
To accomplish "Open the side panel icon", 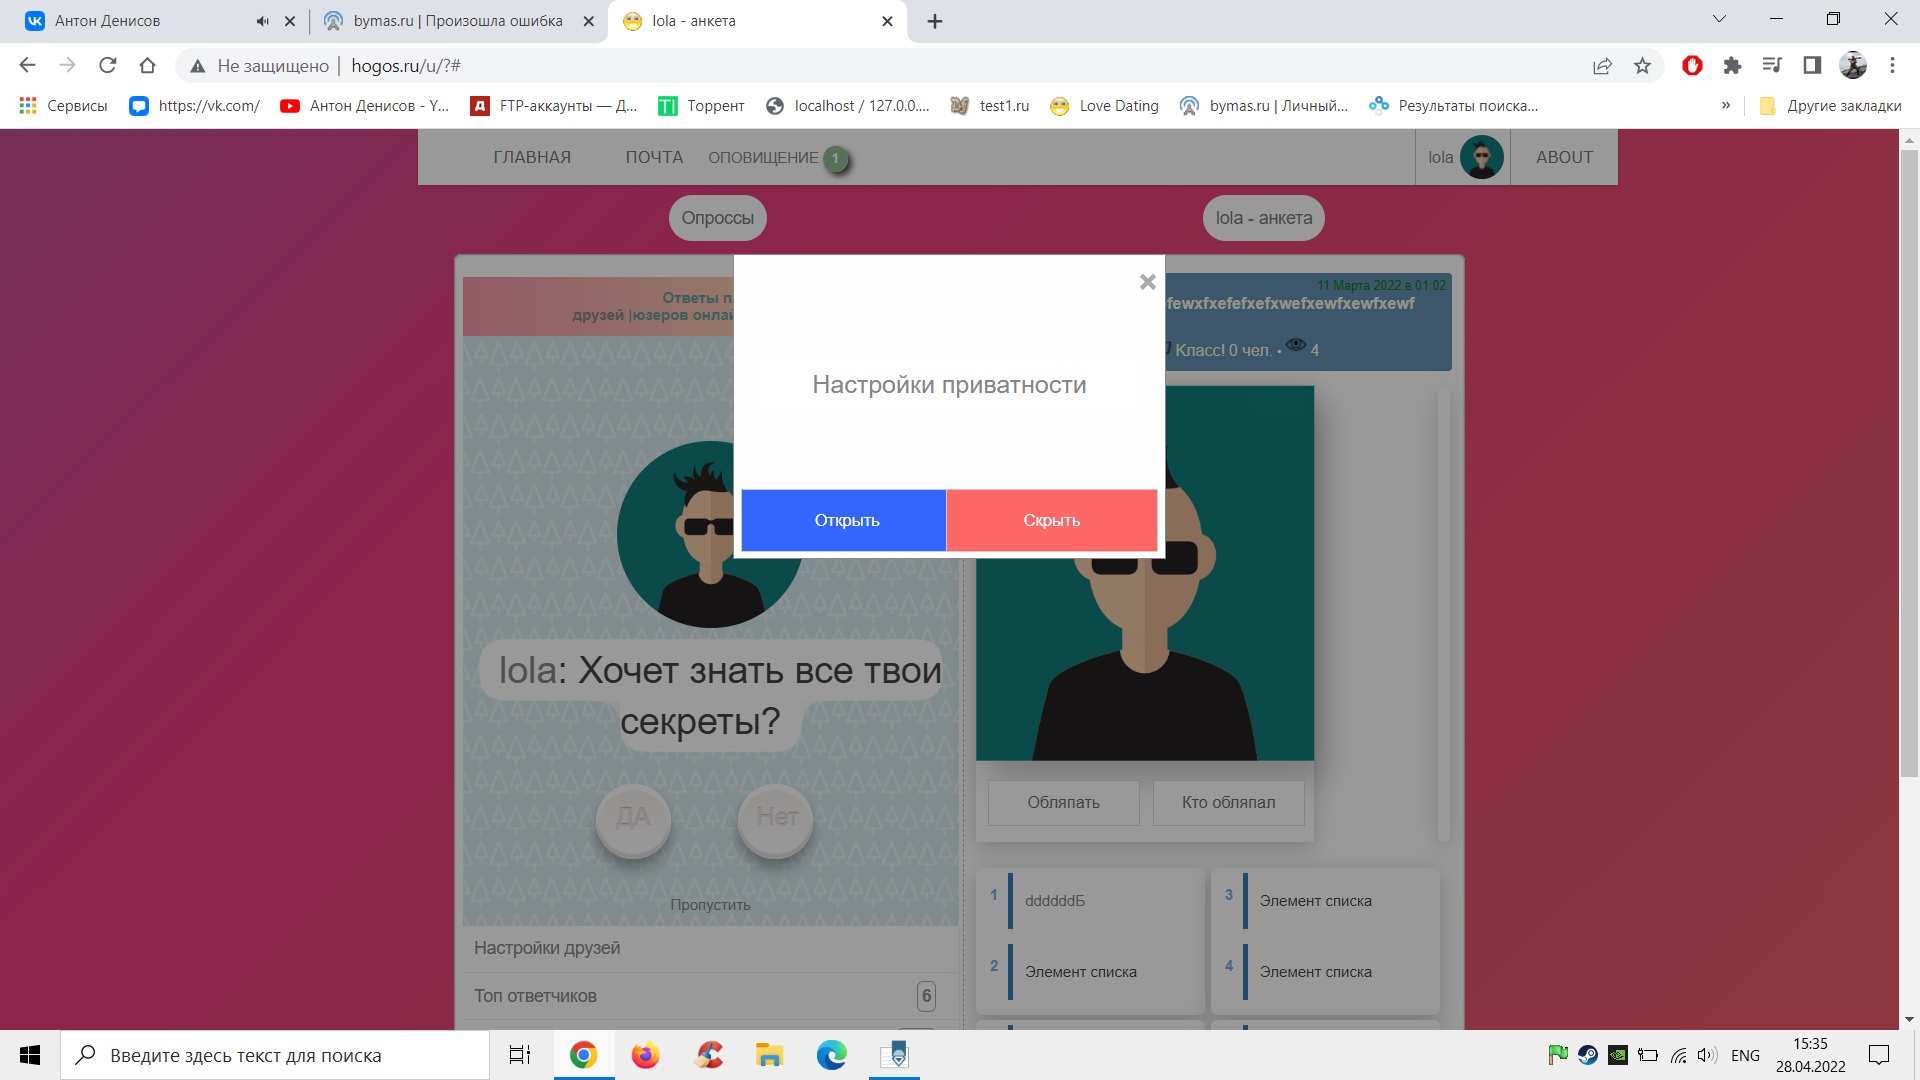I will [x=1812, y=66].
